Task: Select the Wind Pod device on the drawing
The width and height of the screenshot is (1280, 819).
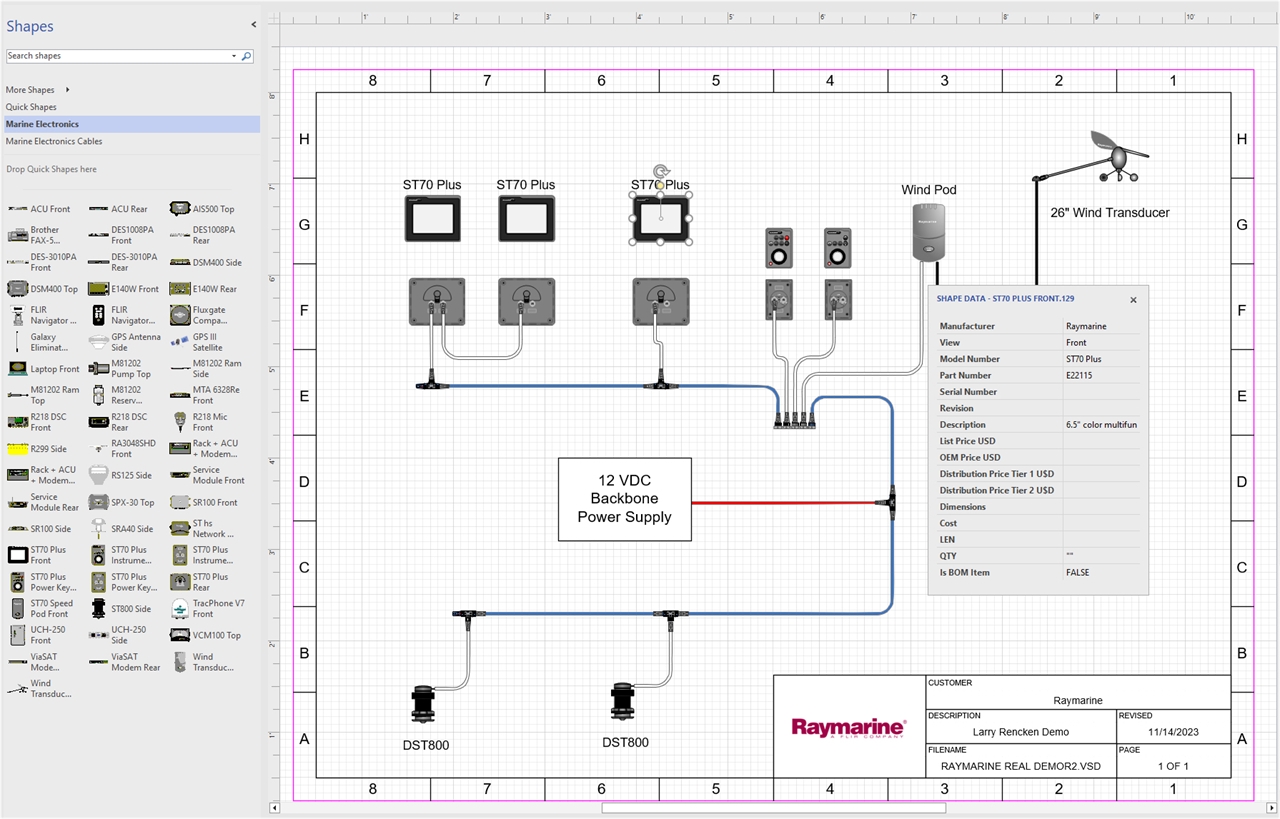Action: (929, 232)
